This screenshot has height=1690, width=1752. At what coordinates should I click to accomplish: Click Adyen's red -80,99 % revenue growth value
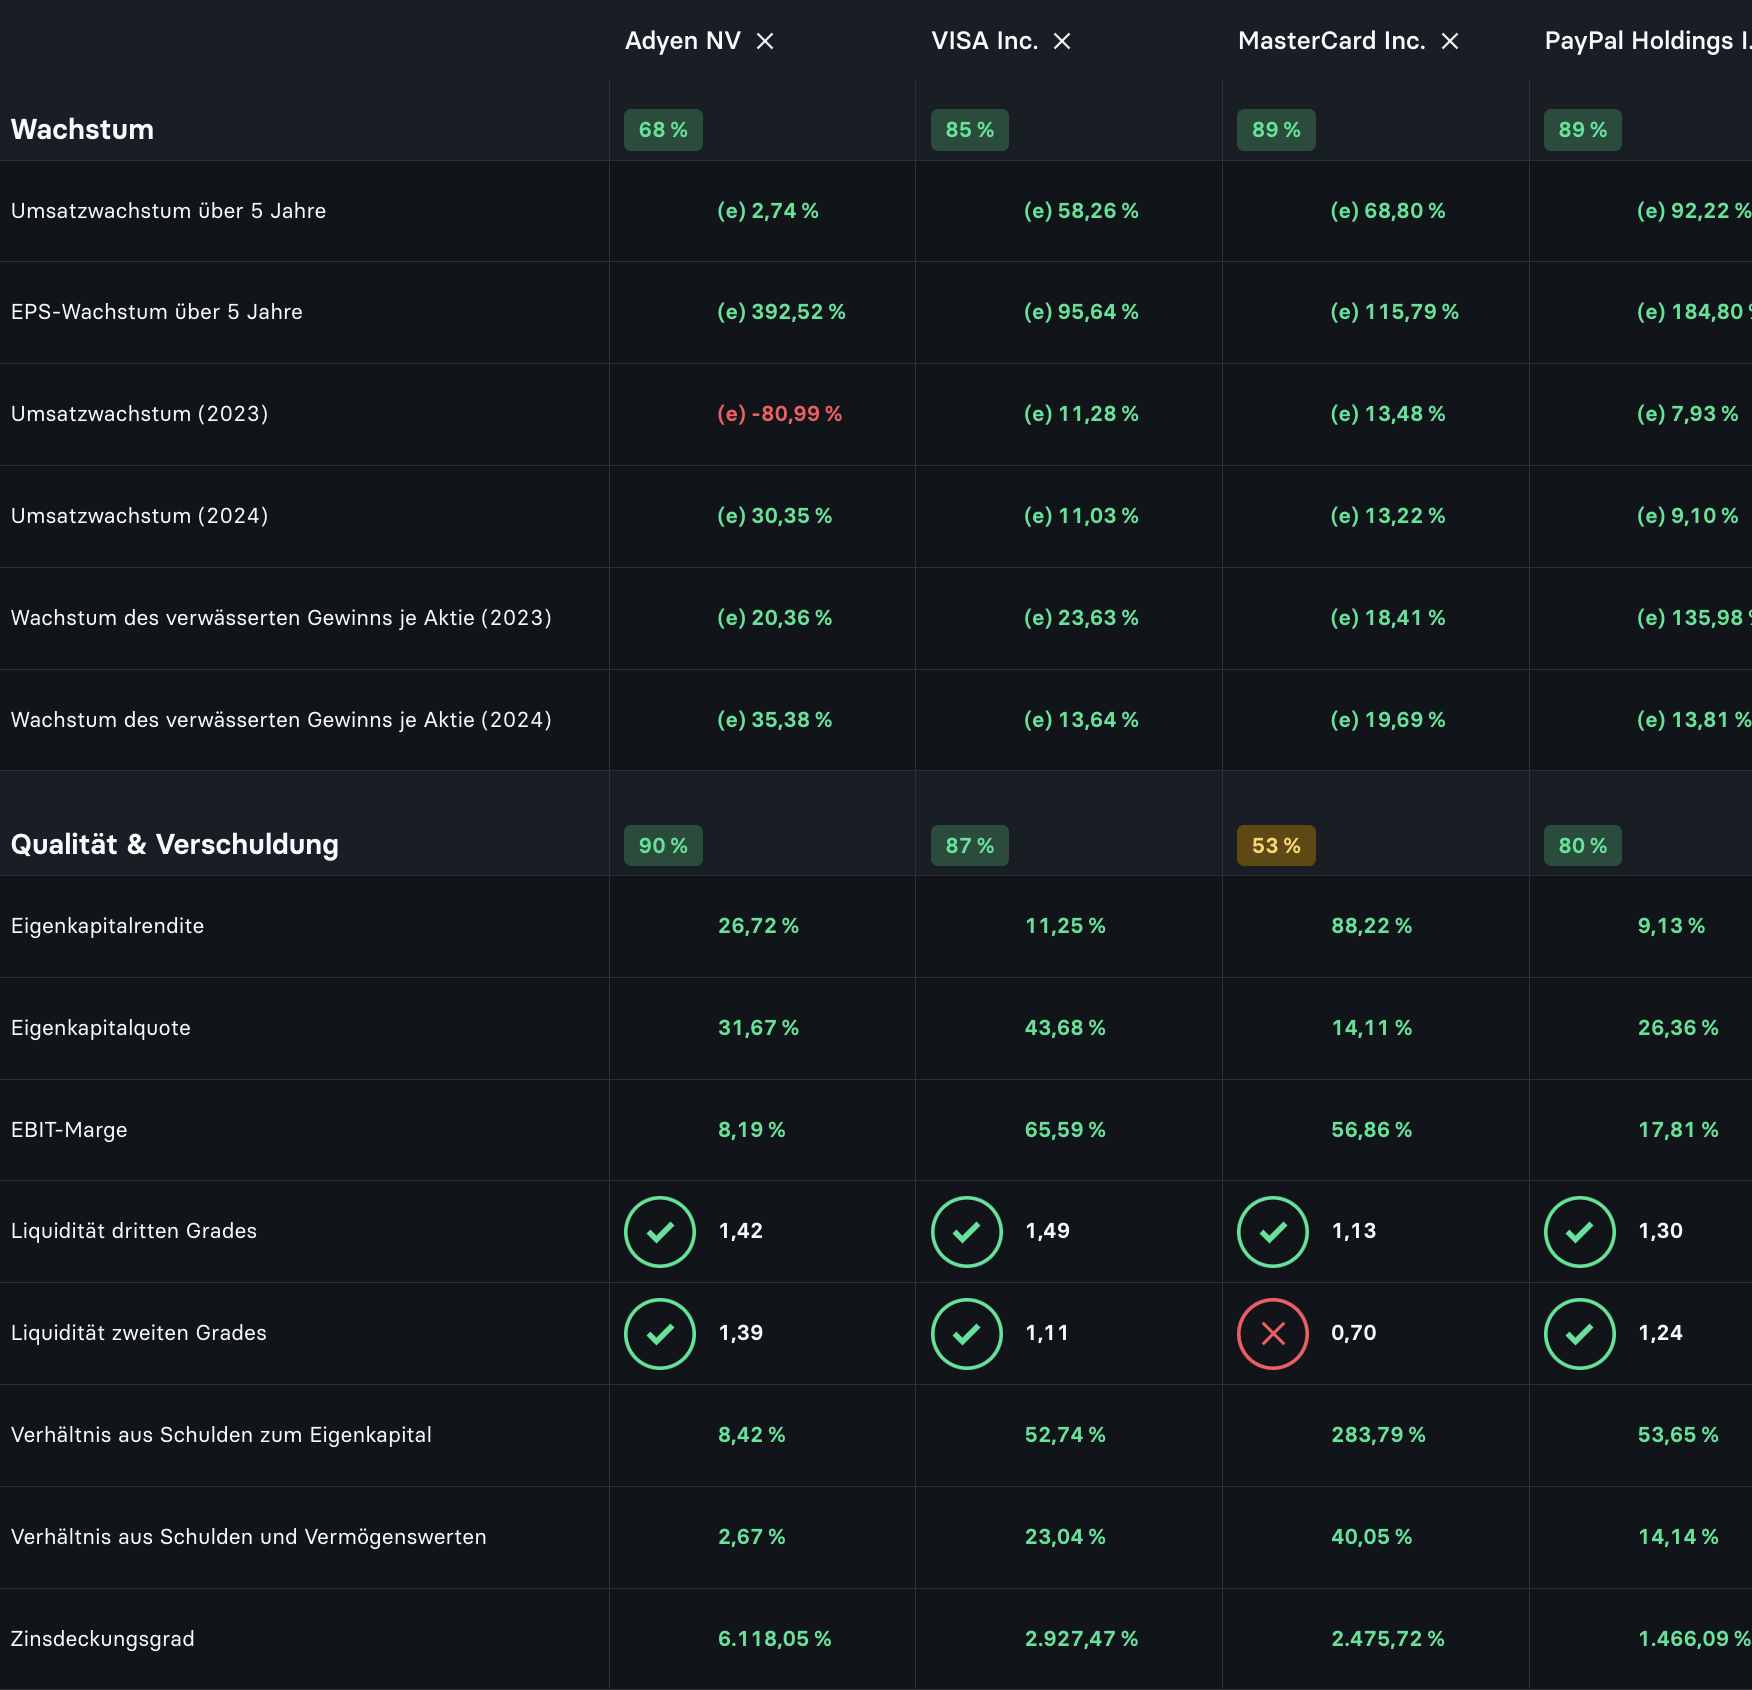pos(780,414)
